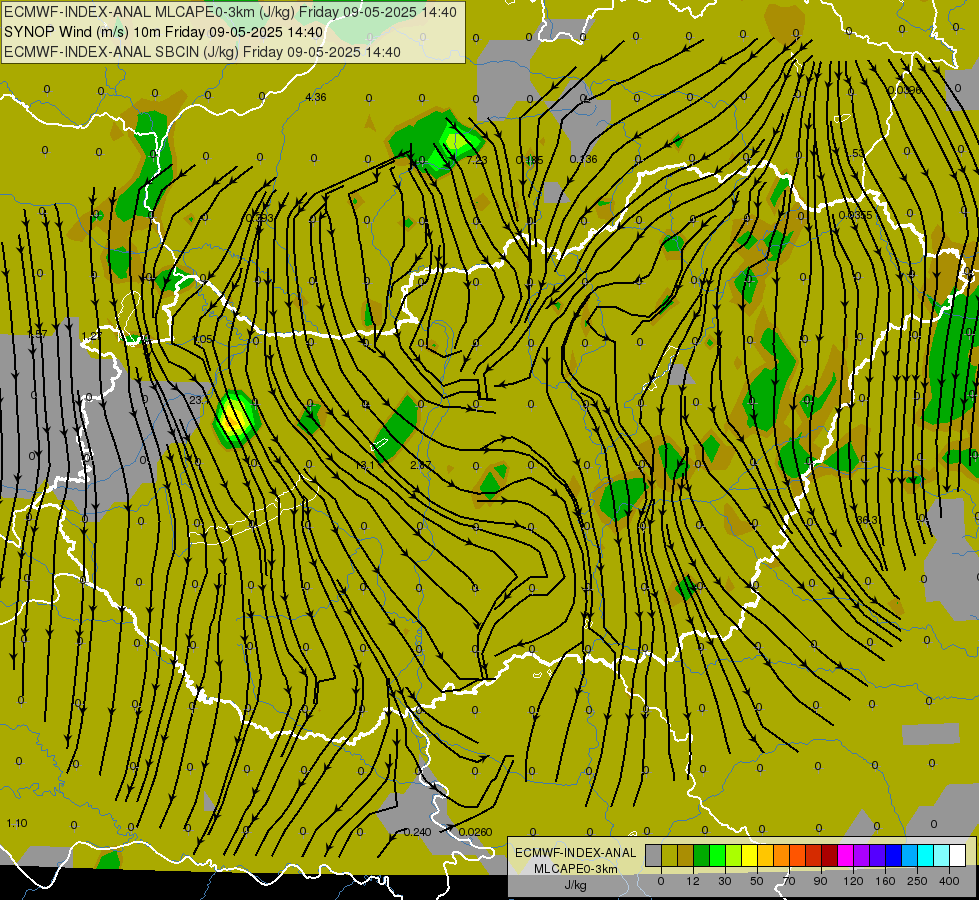Click the map value '1.10'
The height and width of the screenshot is (900, 979).
17,823
